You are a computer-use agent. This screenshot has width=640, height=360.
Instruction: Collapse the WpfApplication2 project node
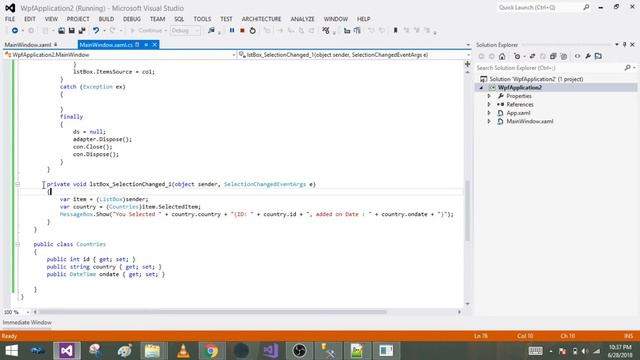(482, 87)
